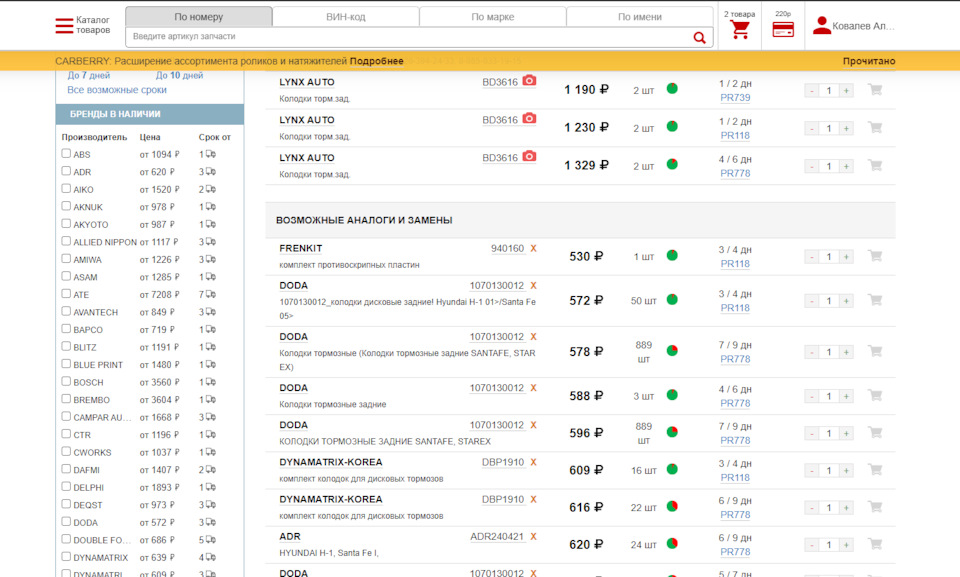Click delivery probability indicator for DODA 578 ₽

click(672, 350)
